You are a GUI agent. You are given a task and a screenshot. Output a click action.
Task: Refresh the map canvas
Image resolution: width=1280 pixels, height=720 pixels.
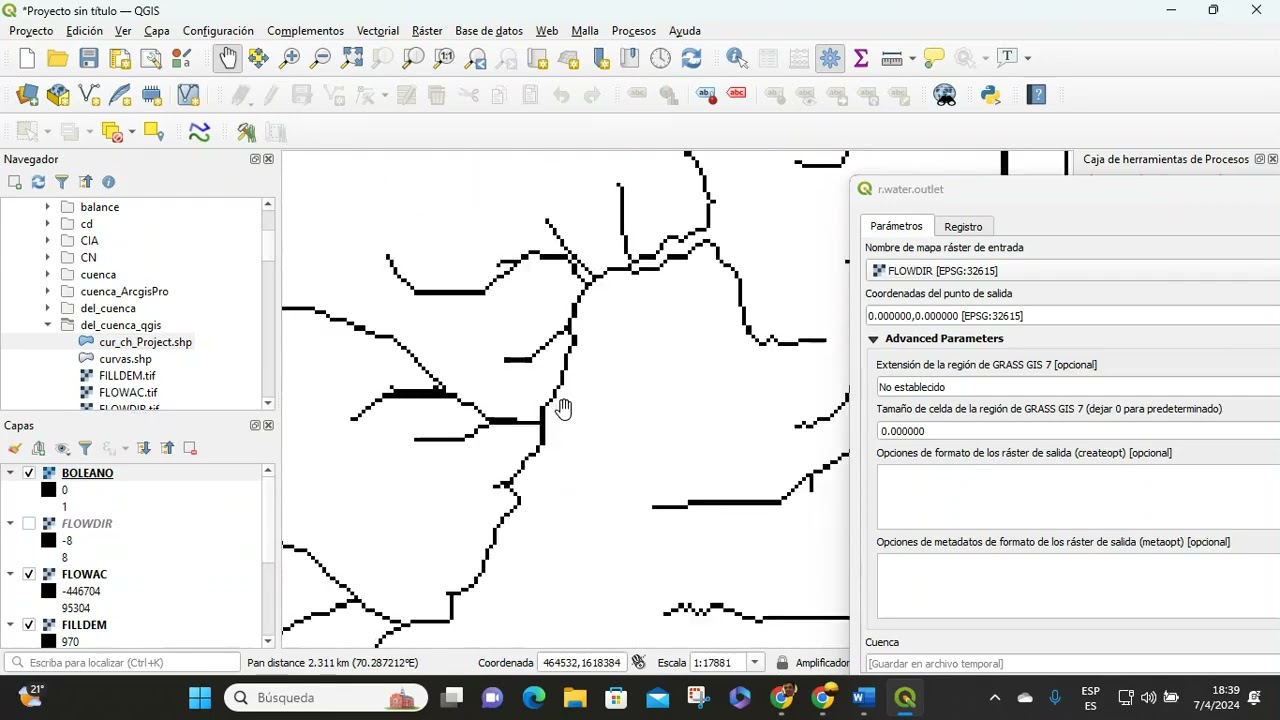(691, 58)
